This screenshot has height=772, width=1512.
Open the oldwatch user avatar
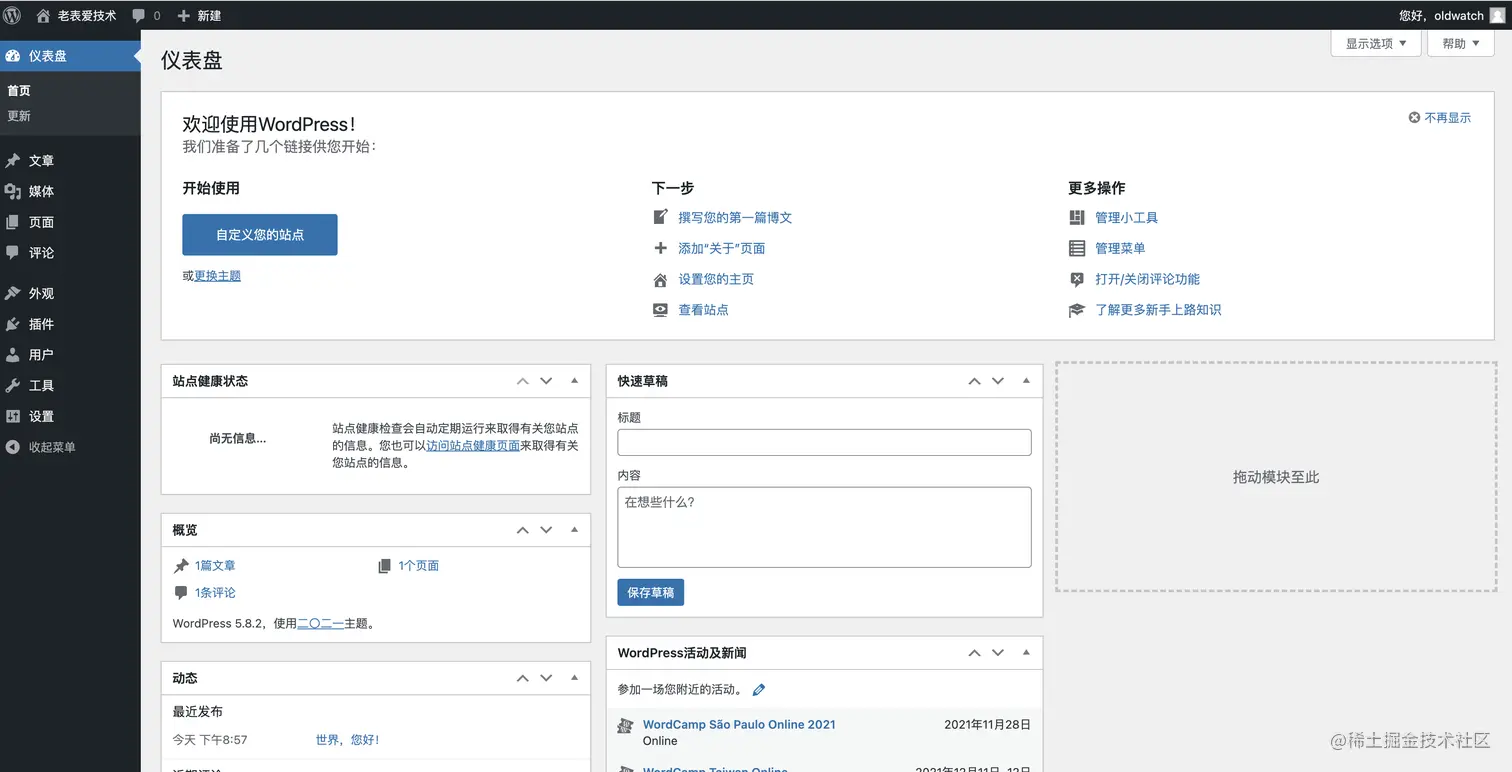(x=1496, y=15)
